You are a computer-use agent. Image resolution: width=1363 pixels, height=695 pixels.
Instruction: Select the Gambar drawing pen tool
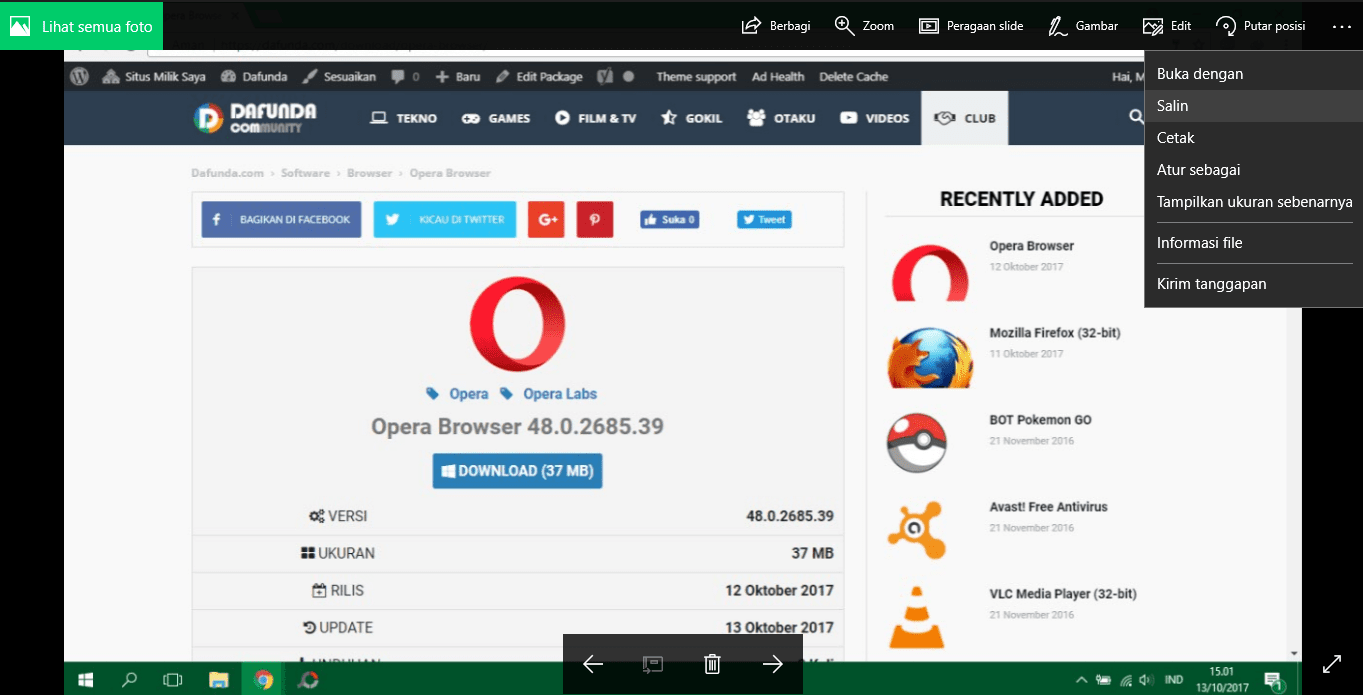click(x=1083, y=26)
